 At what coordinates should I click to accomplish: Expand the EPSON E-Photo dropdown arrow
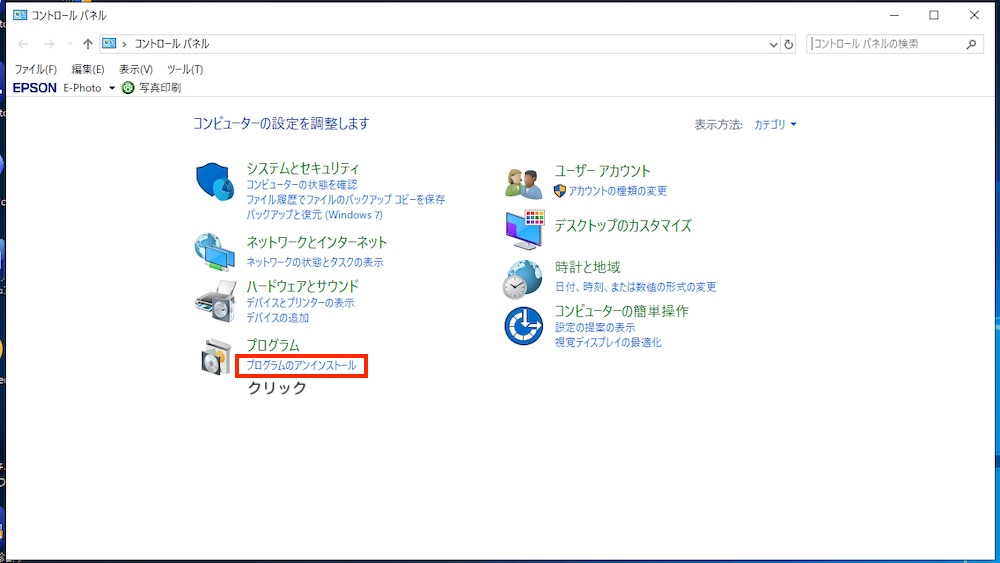(x=112, y=88)
